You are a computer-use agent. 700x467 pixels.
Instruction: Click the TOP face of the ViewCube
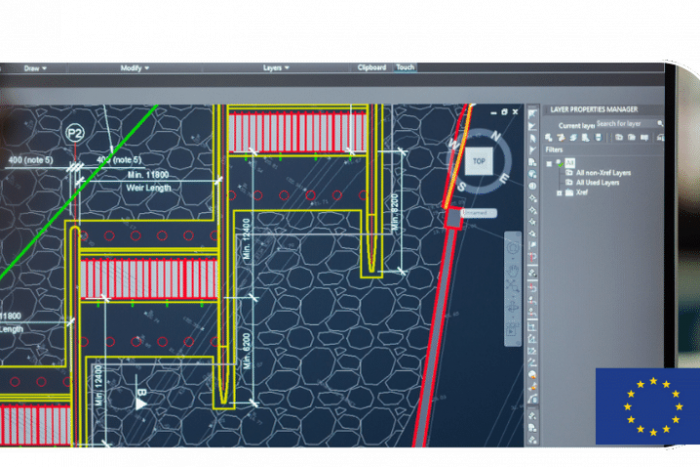tap(479, 161)
